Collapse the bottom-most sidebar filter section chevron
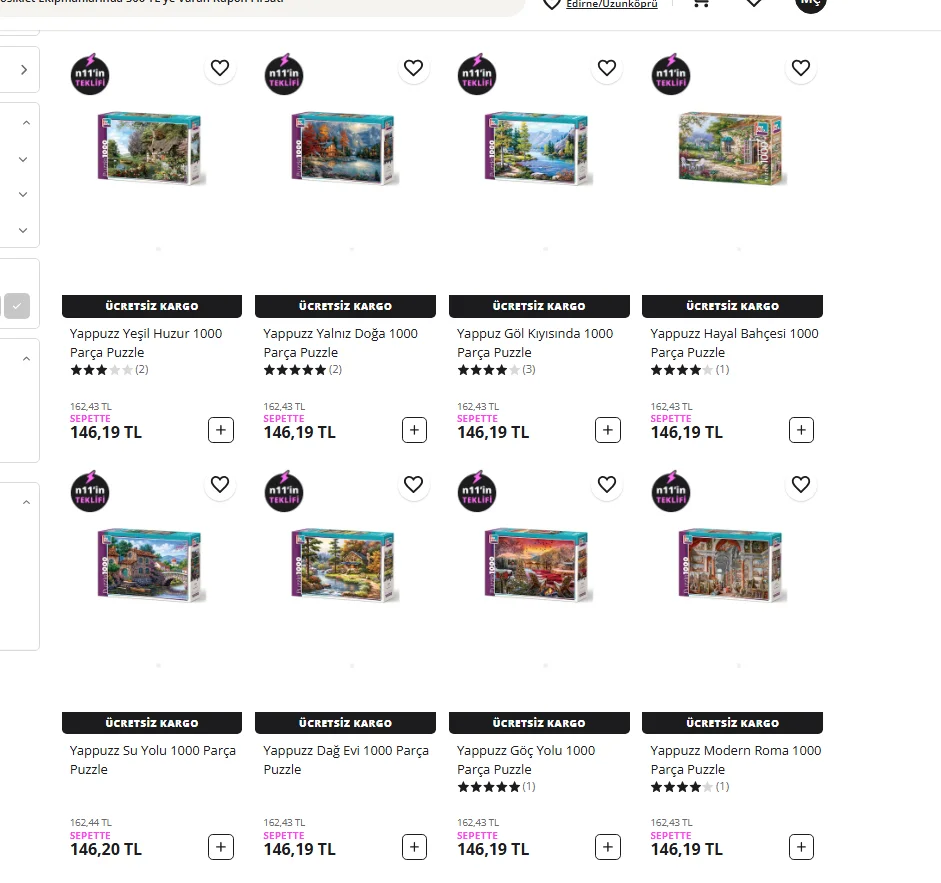Image resolution: width=941 pixels, height=883 pixels. (x=26, y=503)
